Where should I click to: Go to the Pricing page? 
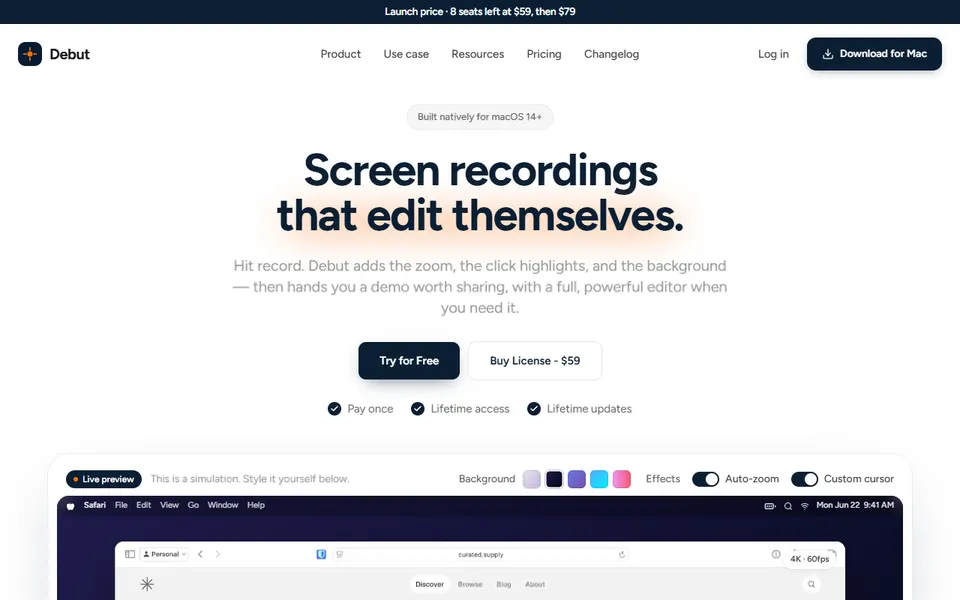point(544,54)
